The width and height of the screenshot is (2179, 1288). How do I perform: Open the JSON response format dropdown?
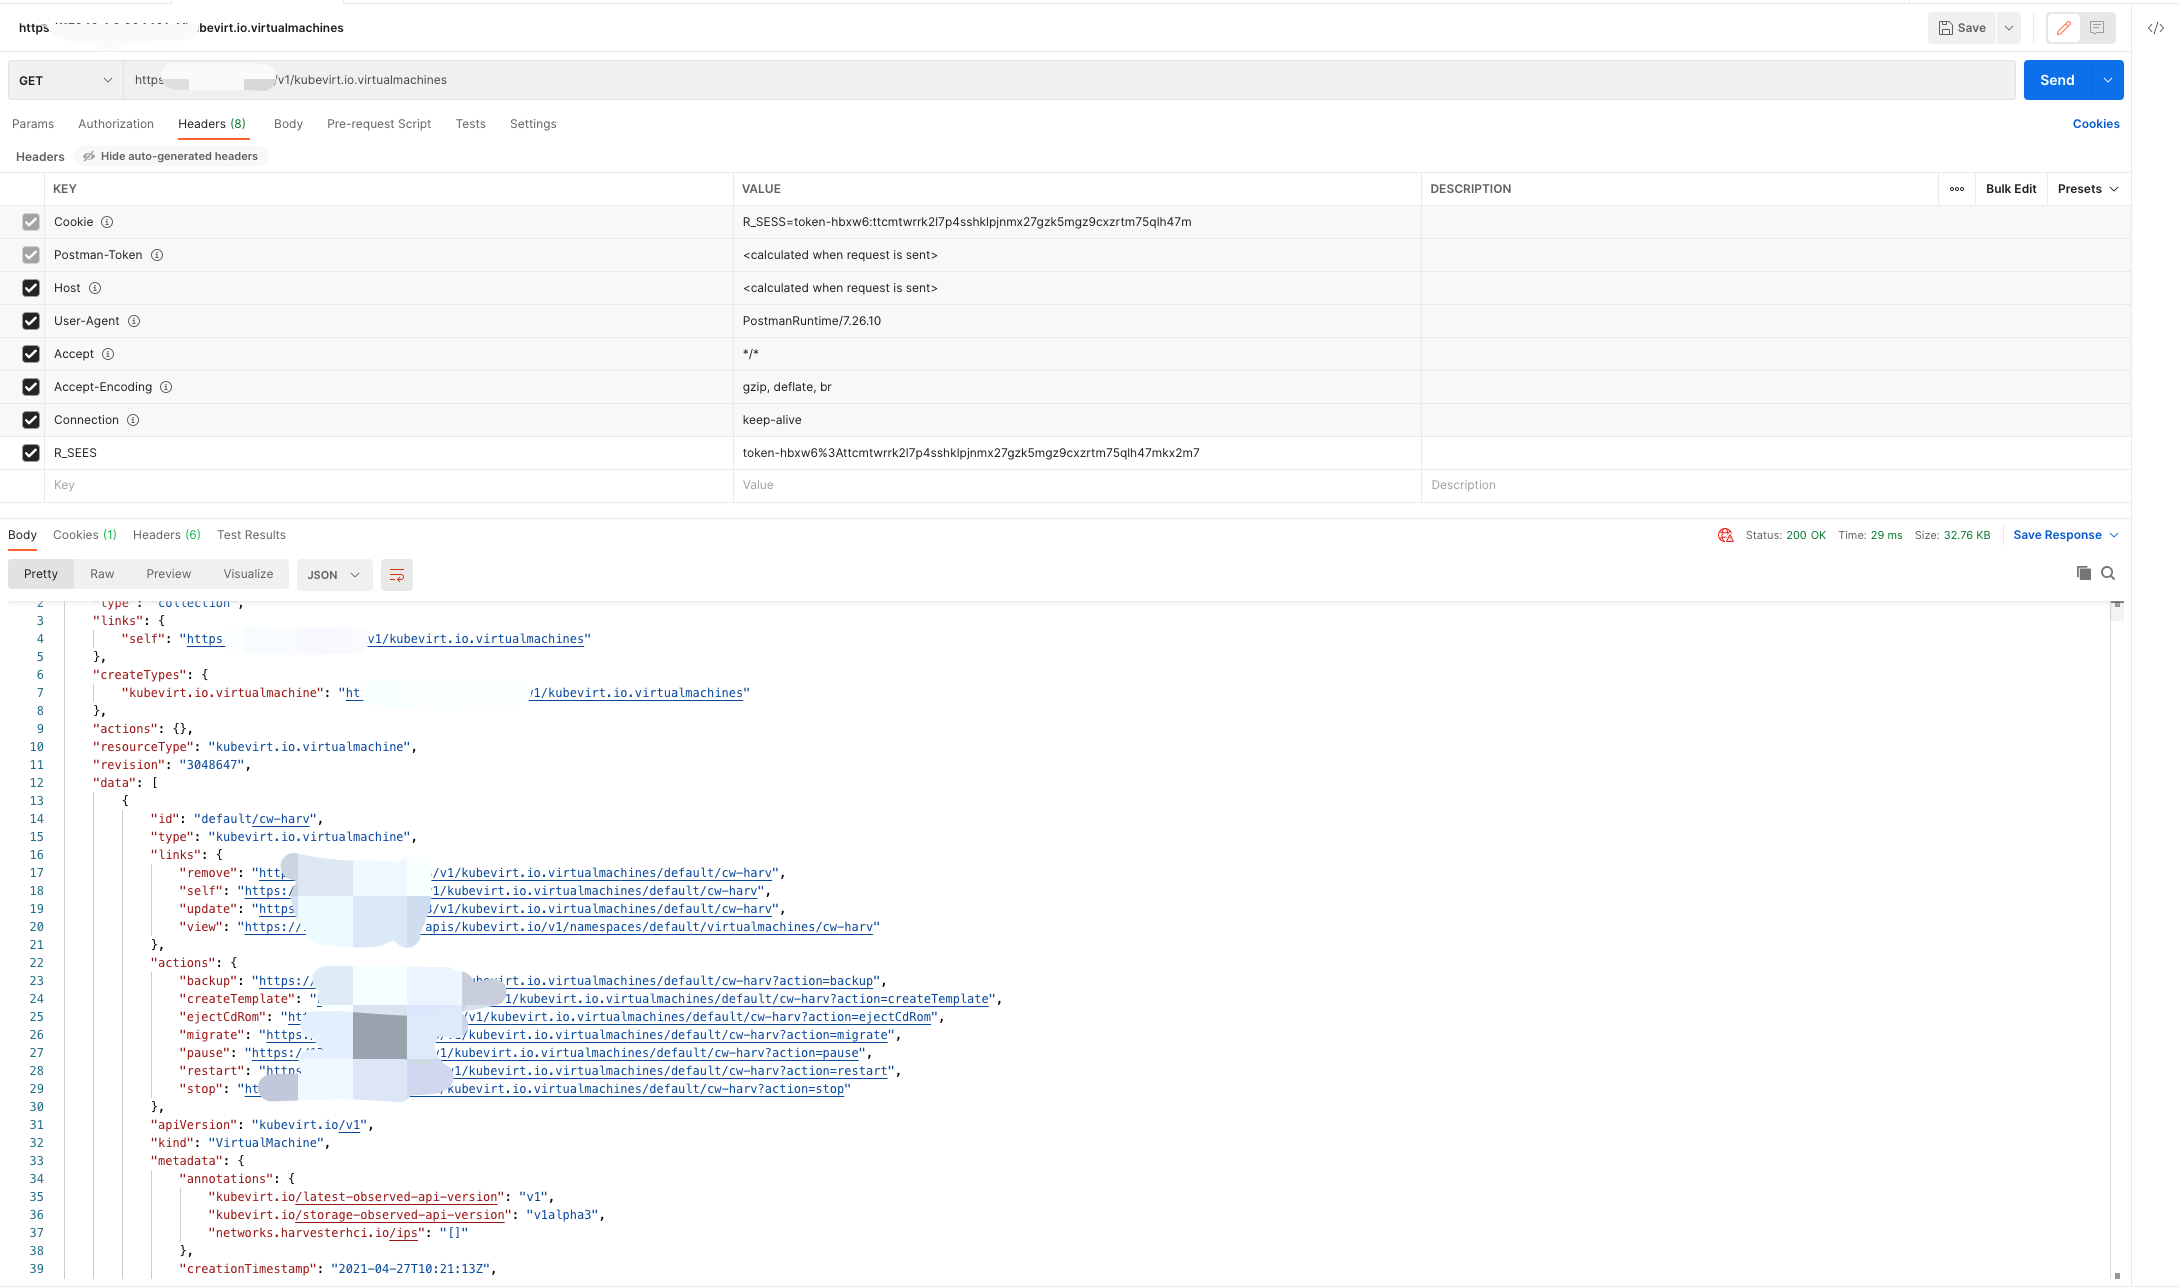pos(334,574)
